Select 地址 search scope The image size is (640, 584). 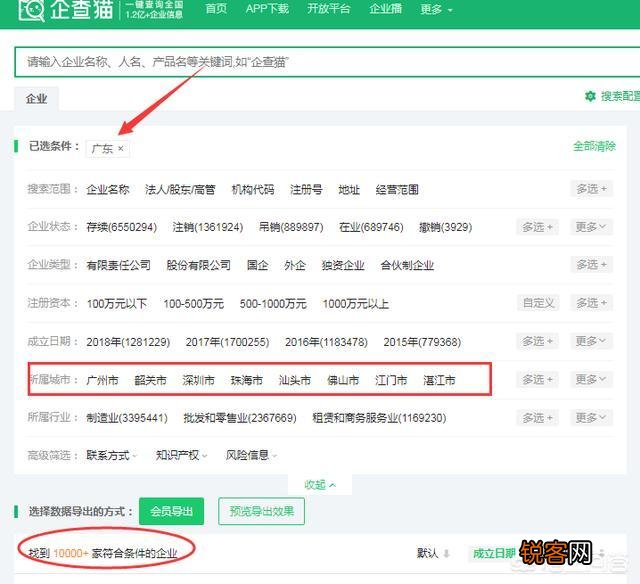click(349, 190)
